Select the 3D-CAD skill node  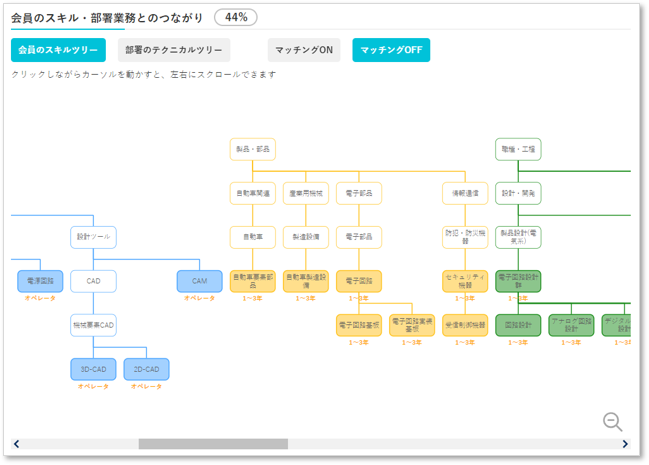93,369
